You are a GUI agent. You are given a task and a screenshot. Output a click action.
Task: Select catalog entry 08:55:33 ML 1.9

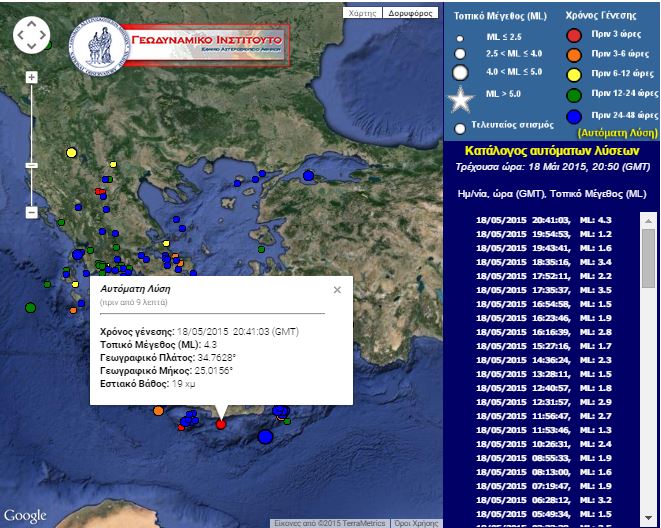[x=544, y=458]
